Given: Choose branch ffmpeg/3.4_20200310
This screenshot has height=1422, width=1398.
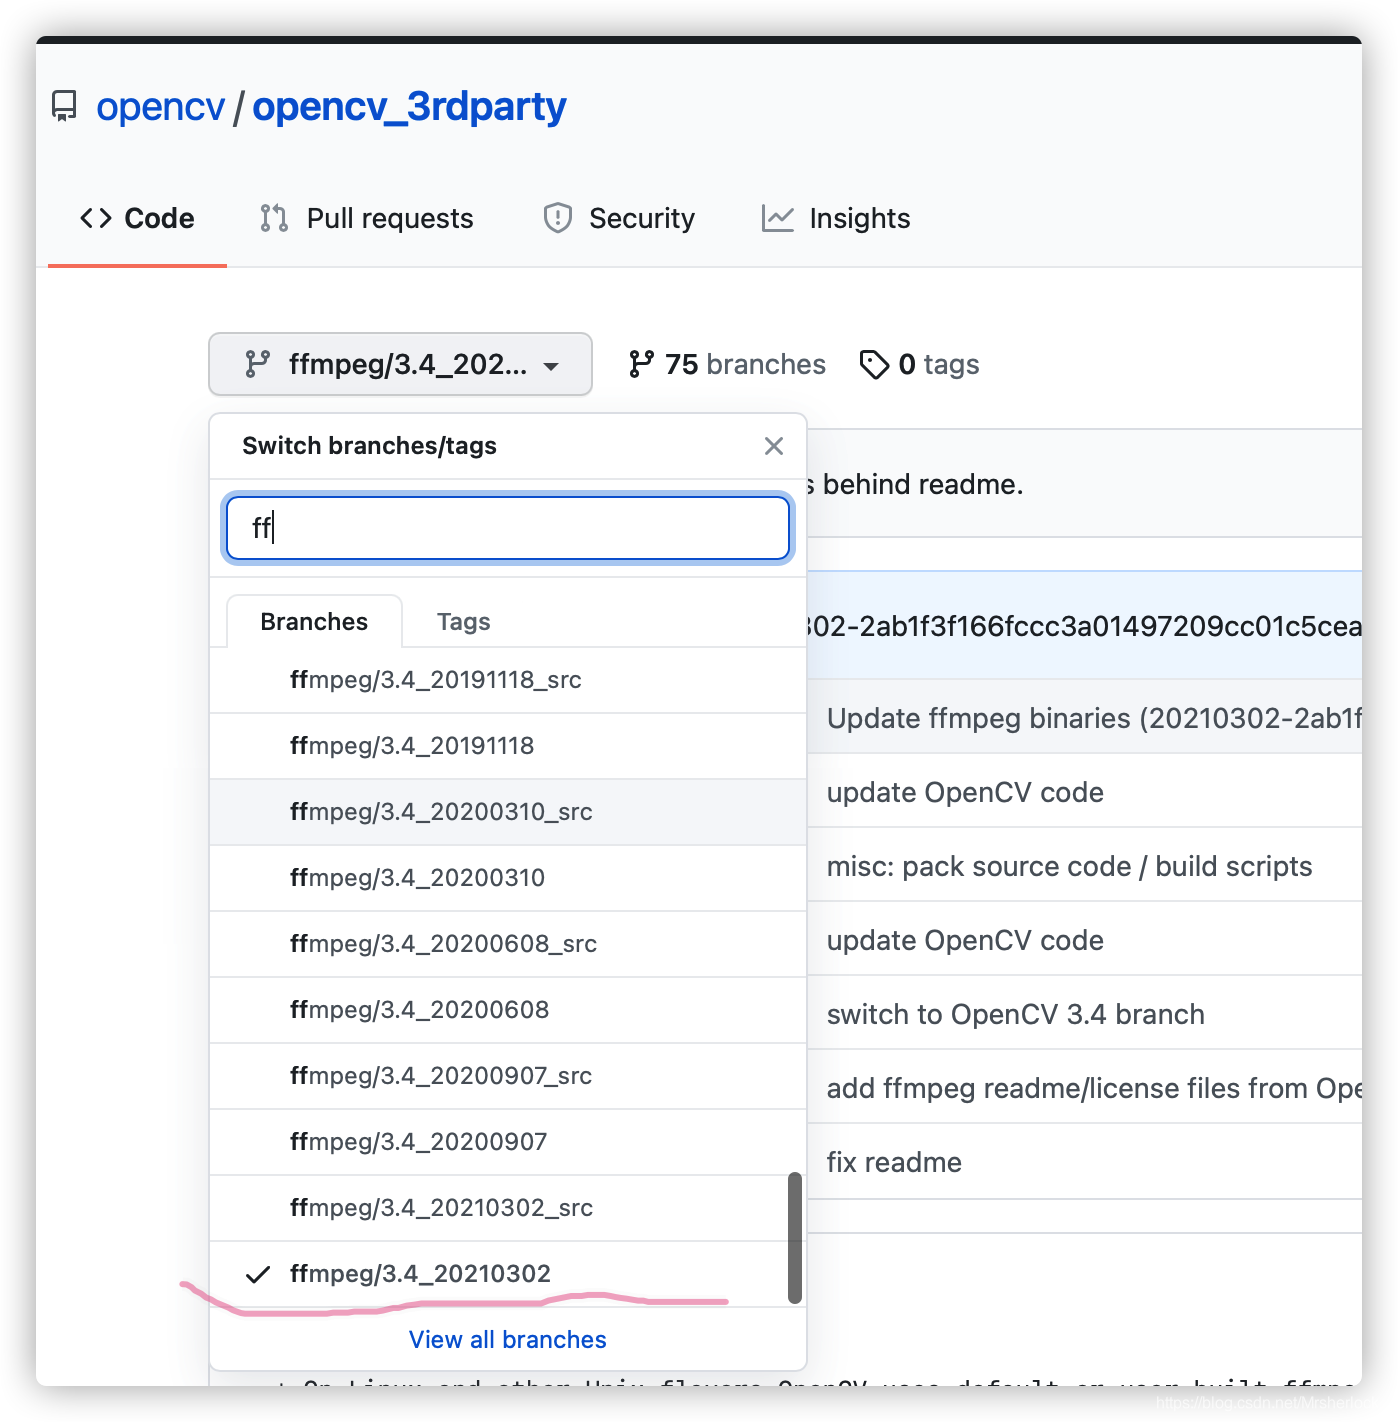Looking at the screenshot, I should [x=508, y=878].
